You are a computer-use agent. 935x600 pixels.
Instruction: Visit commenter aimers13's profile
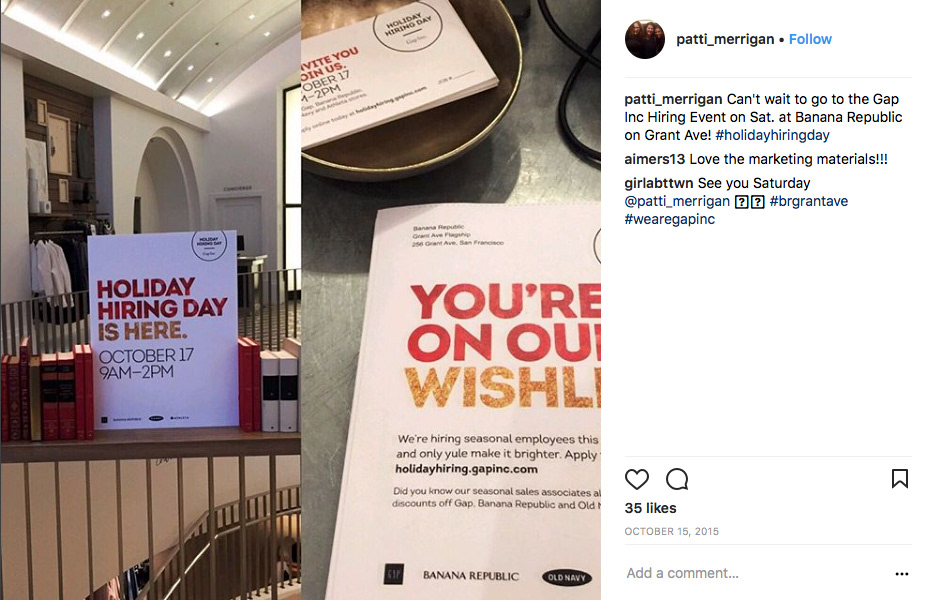click(x=655, y=159)
